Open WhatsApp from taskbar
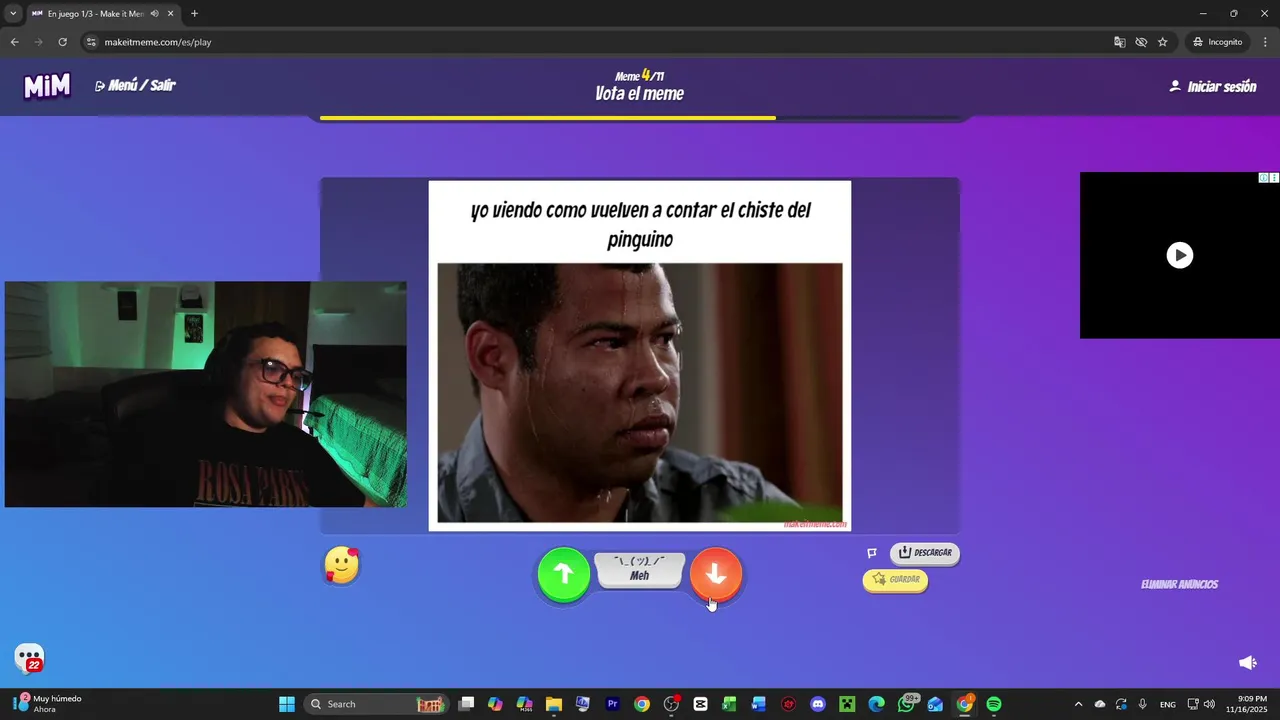The width and height of the screenshot is (1280, 720). 906,704
